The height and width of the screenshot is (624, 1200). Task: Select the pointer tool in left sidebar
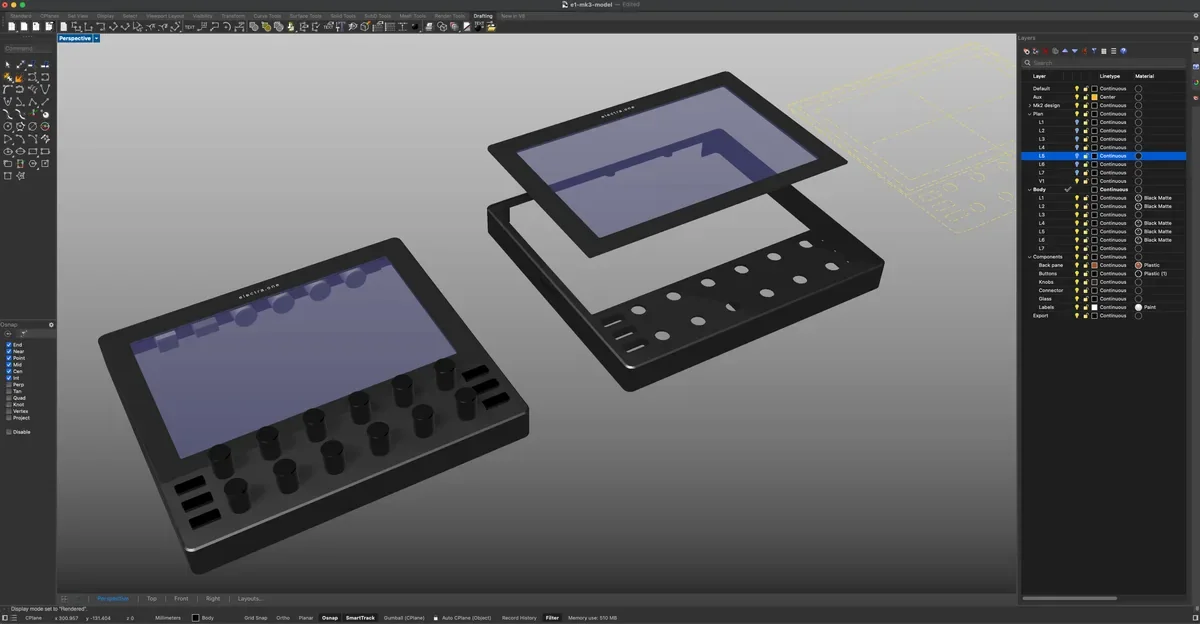[x=7, y=64]
